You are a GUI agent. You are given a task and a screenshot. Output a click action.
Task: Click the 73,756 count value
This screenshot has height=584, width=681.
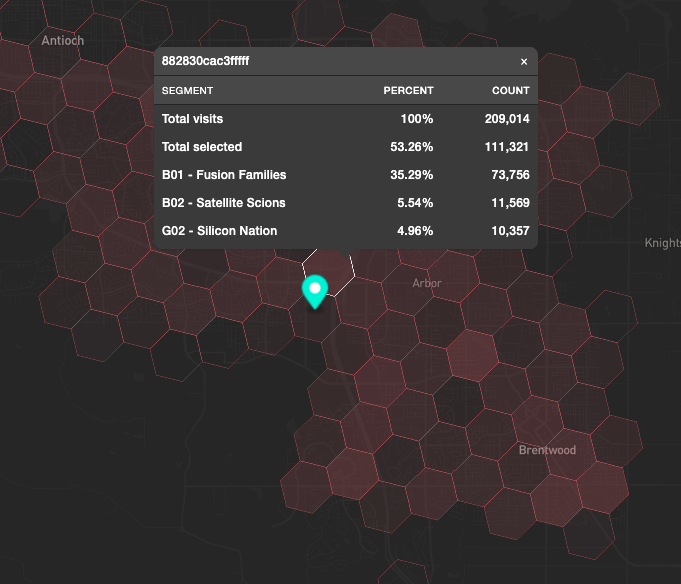point(510,175)
